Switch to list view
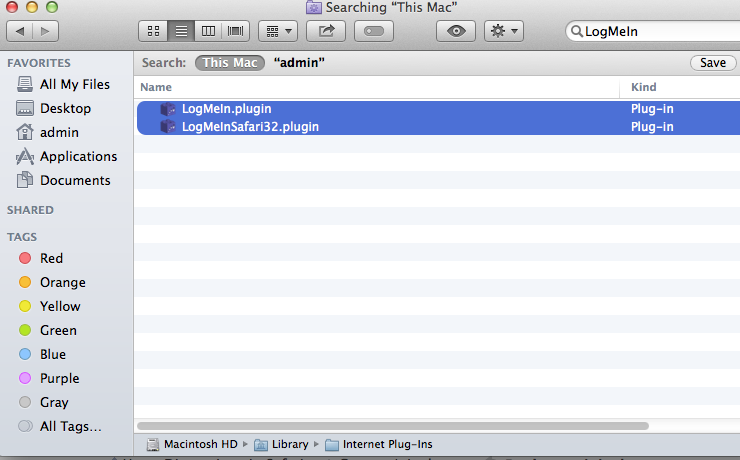This screenshot has width=740, height=460. point(181,31)
